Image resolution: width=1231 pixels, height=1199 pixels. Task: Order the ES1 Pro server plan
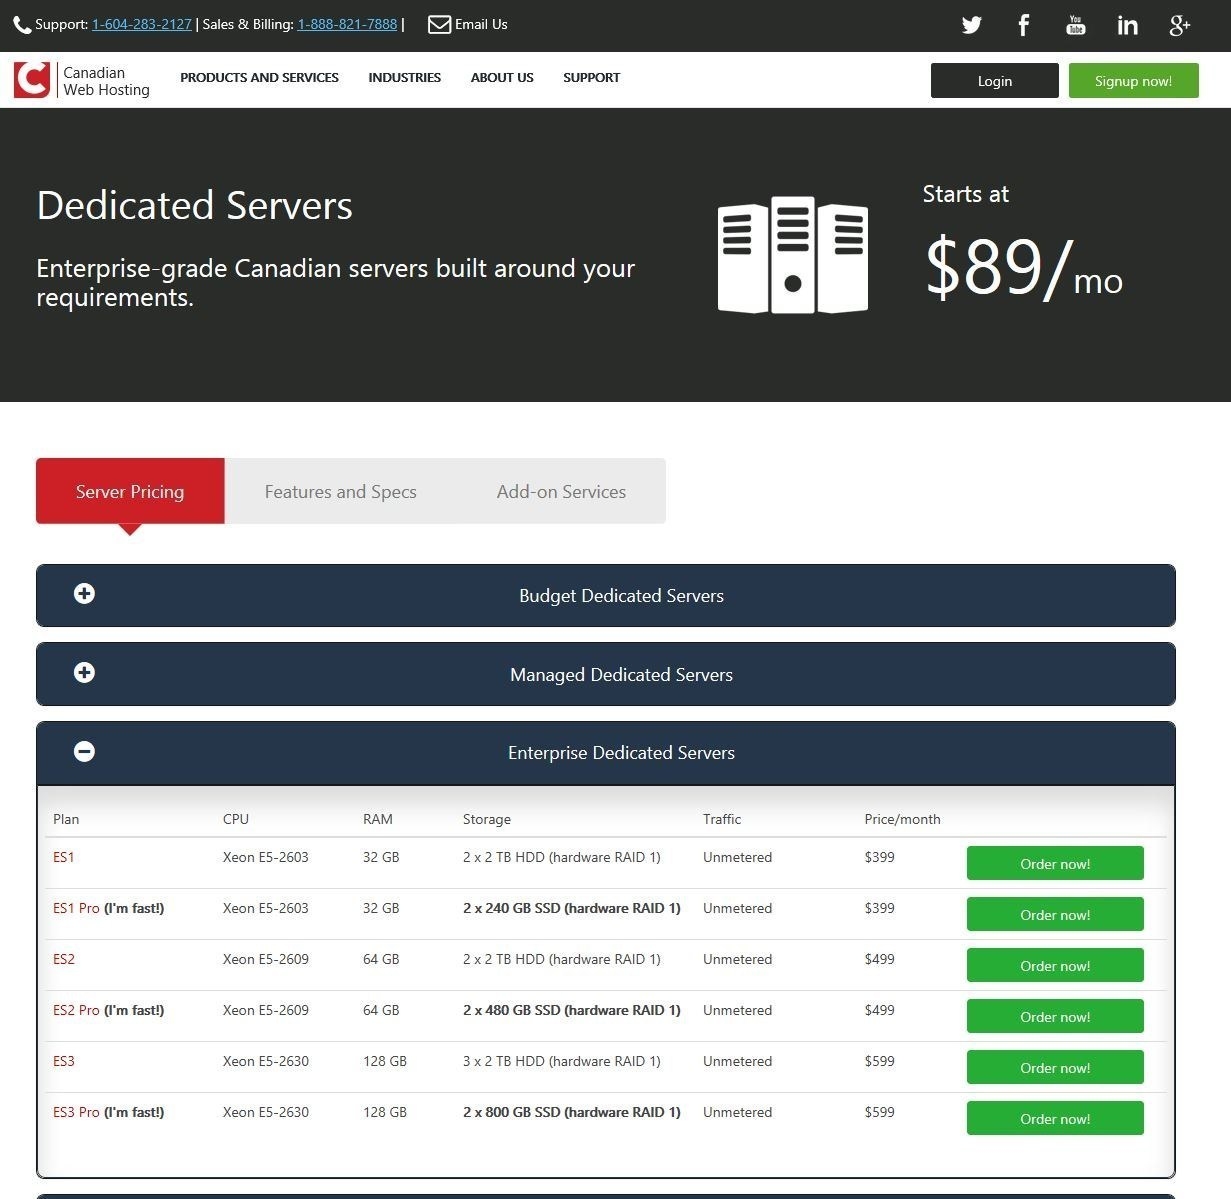click(1054, 914)
